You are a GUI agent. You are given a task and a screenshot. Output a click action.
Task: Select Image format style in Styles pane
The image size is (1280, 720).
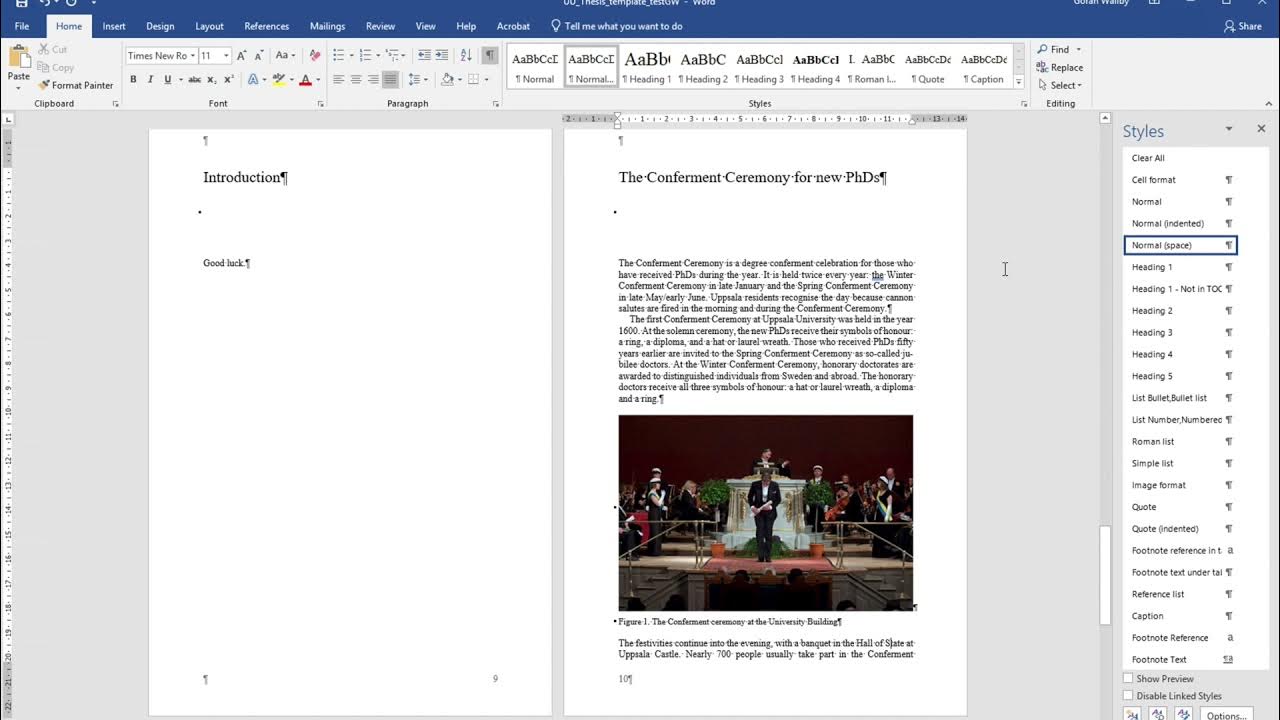click(1180, 485)
